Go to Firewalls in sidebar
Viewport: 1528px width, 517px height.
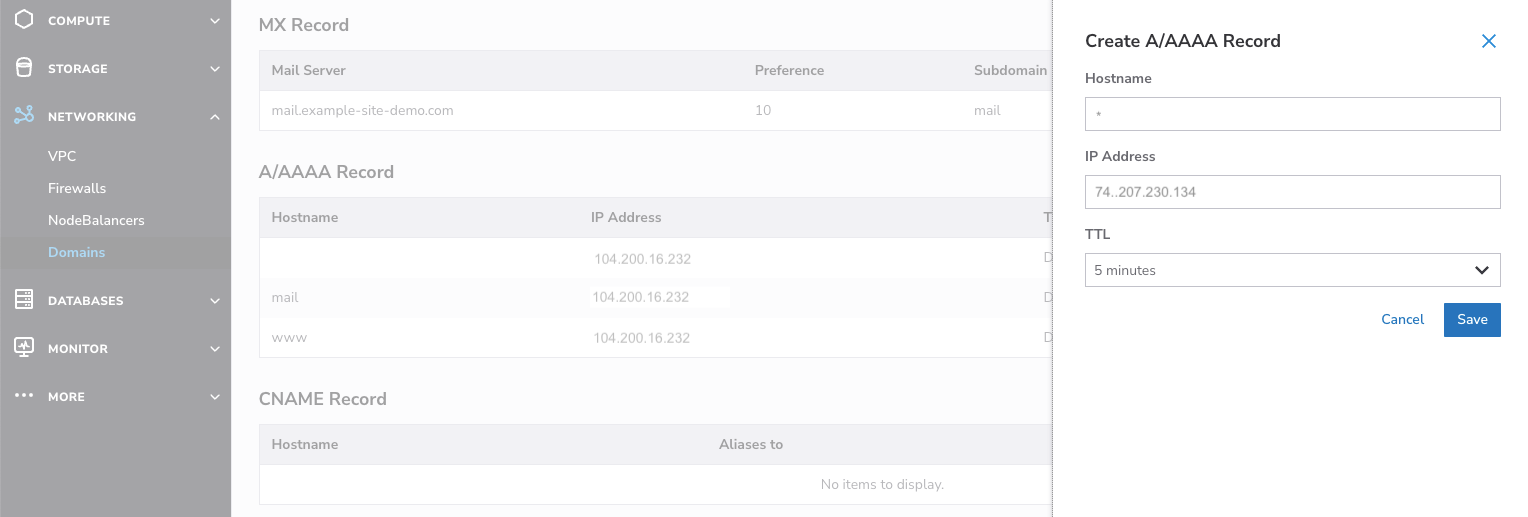77,188
